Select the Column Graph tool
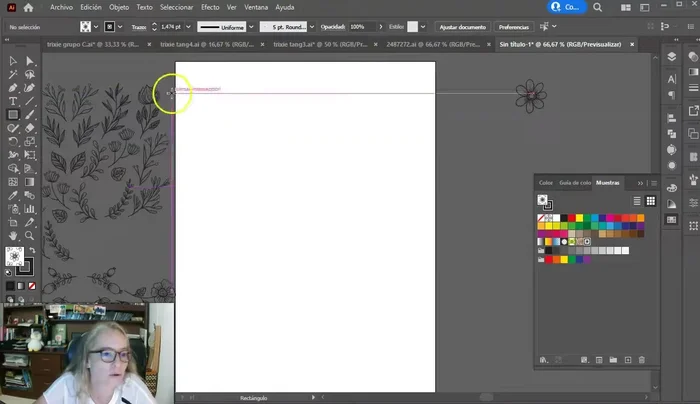The image size is (700, 404). coord(29,208)
